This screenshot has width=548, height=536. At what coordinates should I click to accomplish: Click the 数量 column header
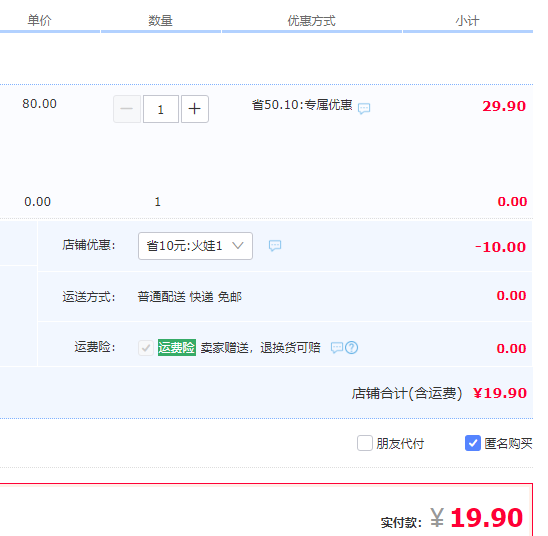coord(160,21)
